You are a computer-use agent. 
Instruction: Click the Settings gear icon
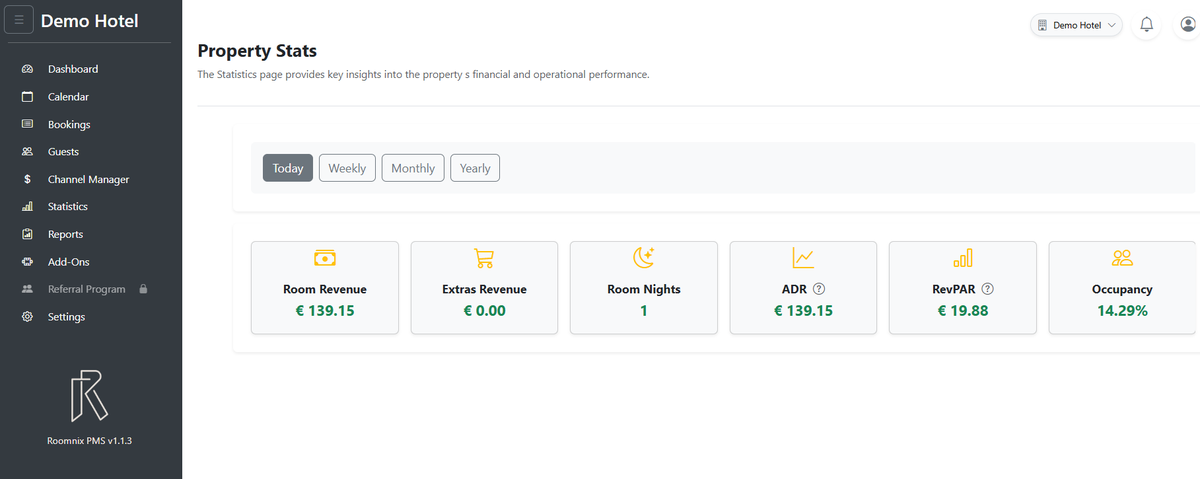28,317
